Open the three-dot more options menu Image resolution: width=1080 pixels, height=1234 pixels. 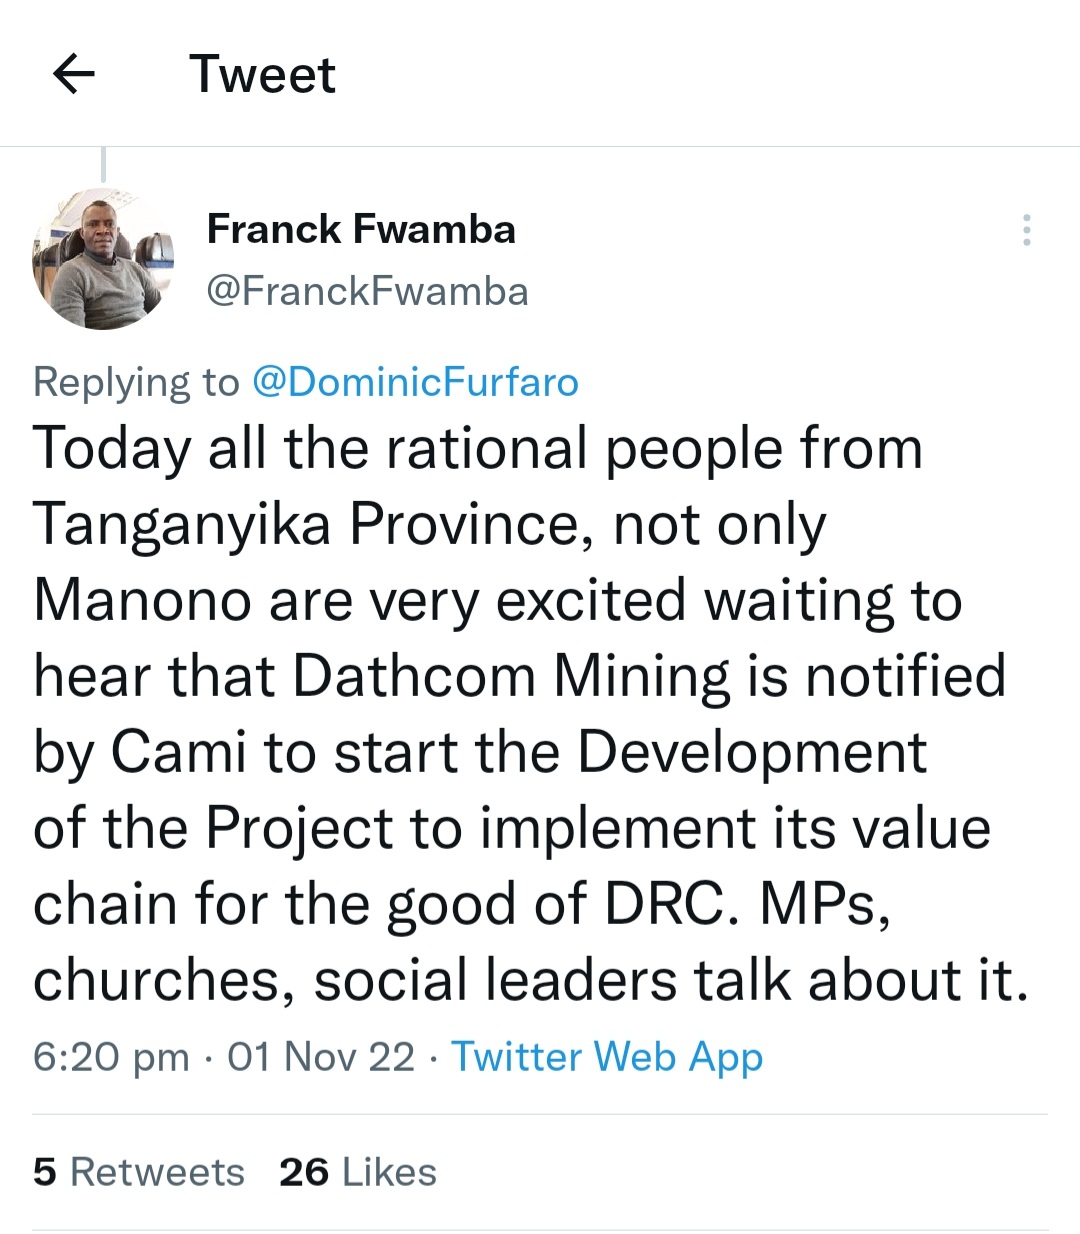tap(1026, 230)
